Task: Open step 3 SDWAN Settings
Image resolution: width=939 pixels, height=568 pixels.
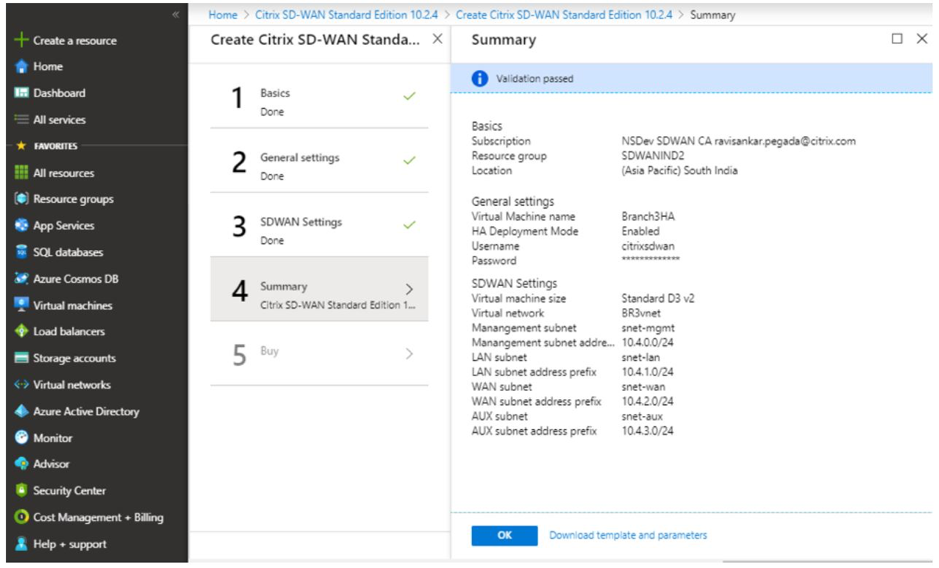Action: coord(319,225)
